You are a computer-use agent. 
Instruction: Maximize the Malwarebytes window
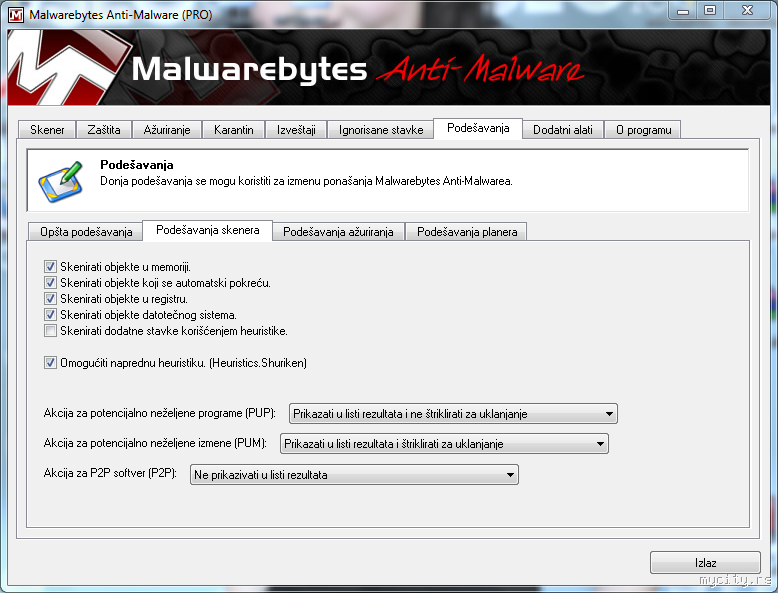(710, 10)
